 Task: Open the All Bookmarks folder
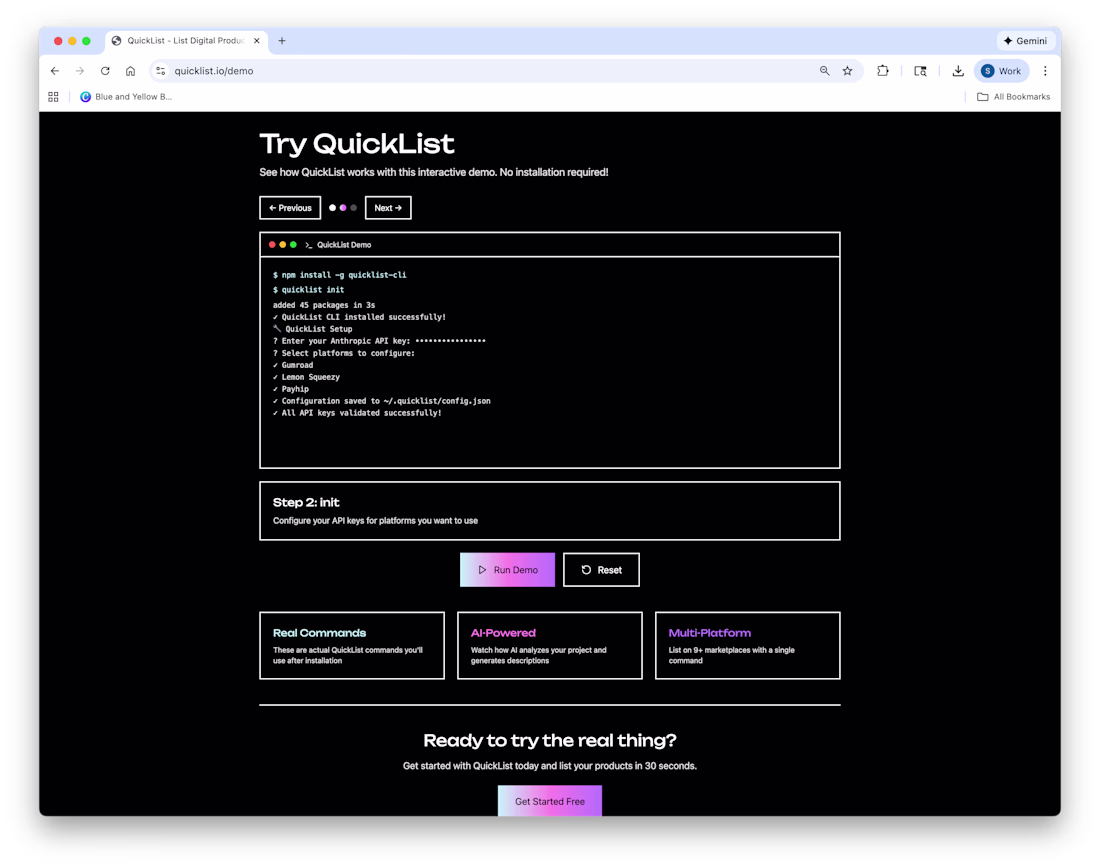coord(1013,97)
